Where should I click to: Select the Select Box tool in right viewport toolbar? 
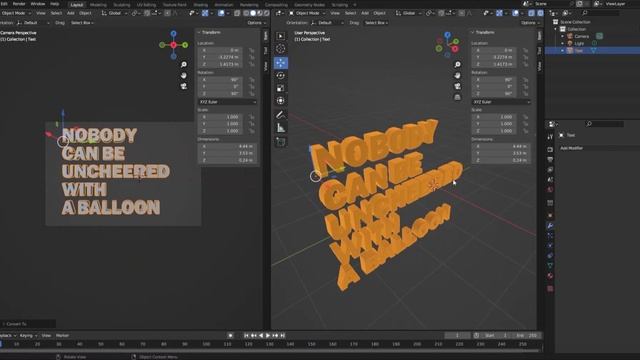pyautogui.click(x=280, y=36)
